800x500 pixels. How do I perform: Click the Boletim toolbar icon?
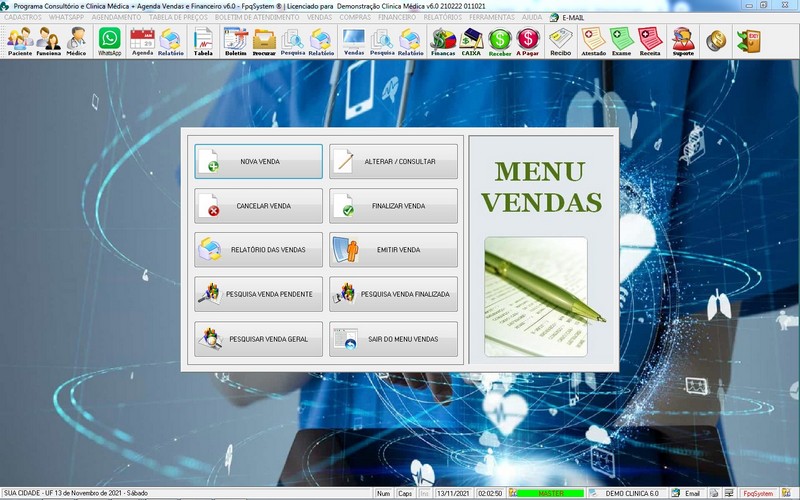click(235, 41)
